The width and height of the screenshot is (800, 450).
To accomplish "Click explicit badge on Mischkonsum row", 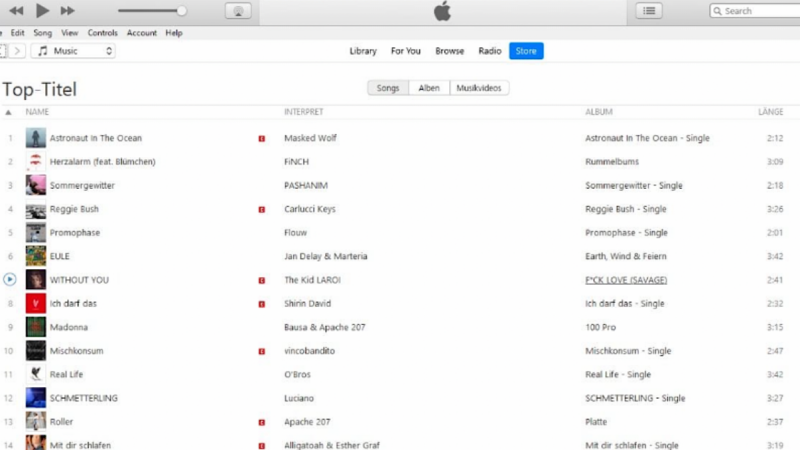I will 262,352.
